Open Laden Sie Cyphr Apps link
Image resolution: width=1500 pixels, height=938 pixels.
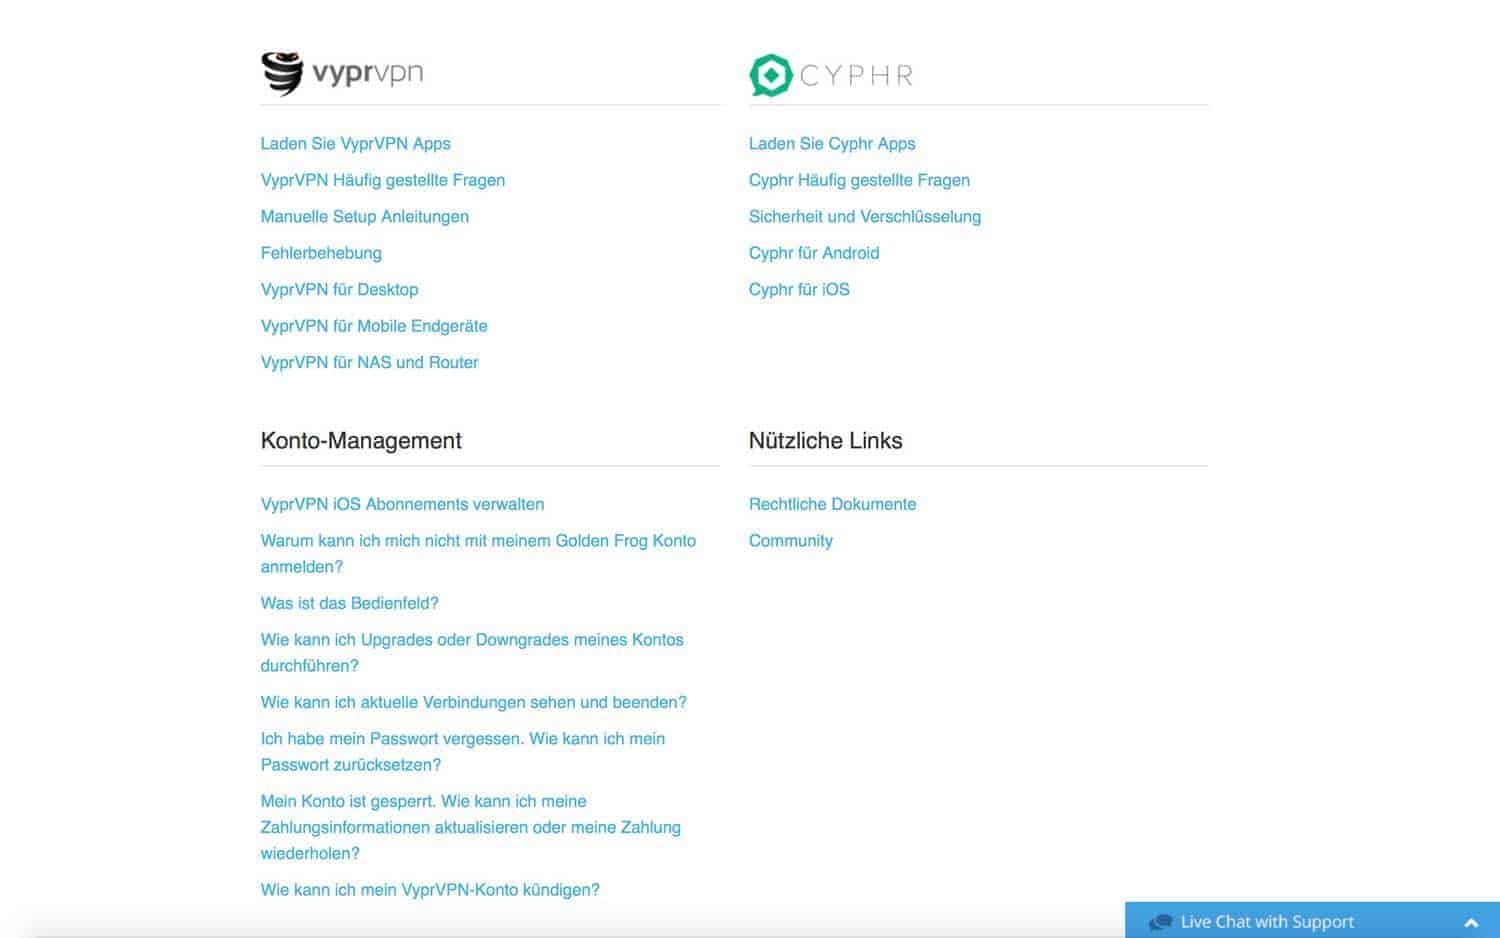pos(832,143)
